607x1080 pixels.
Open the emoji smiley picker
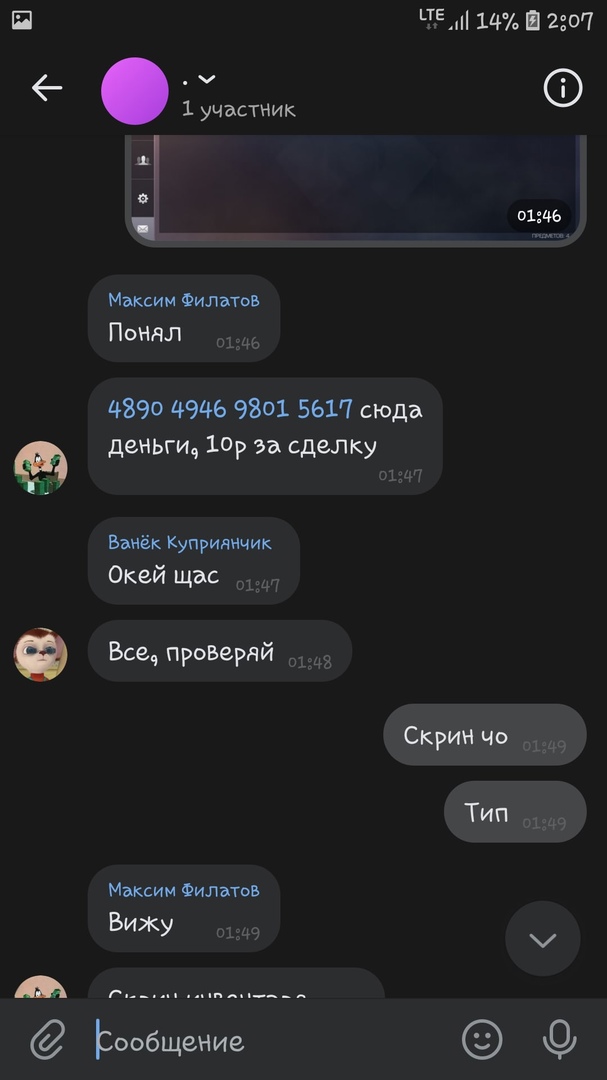pos(482,1039)
